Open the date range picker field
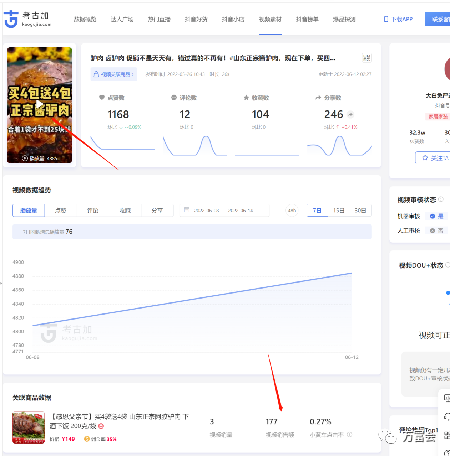Screen dimensions: 450x457 pyautogui.click(x=224, y=210)
